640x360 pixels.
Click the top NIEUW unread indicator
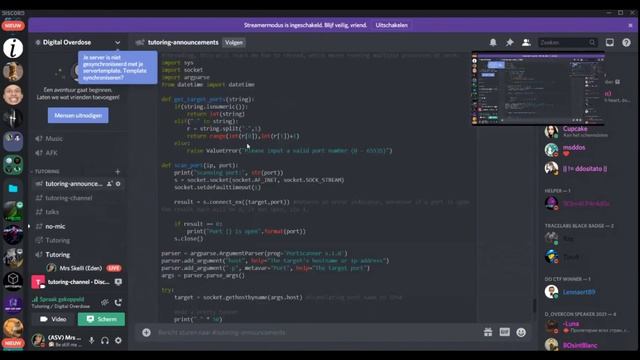(x=13, y=26)
